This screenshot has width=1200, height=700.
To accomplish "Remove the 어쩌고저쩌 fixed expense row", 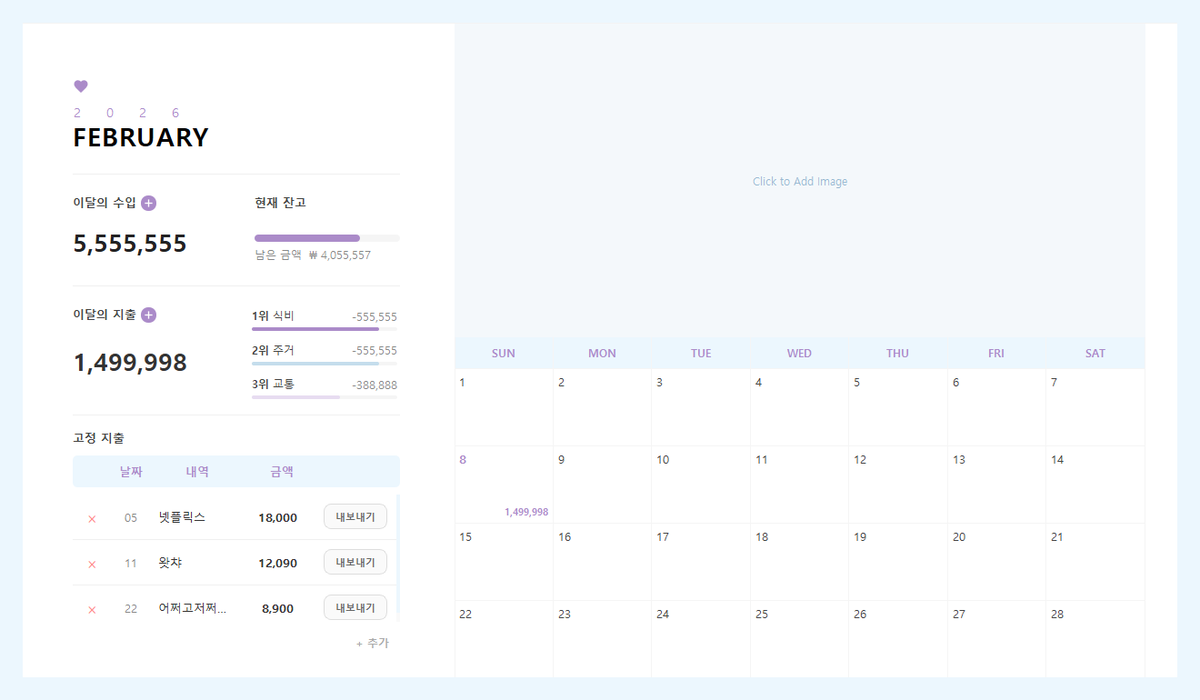I will 92,610.
